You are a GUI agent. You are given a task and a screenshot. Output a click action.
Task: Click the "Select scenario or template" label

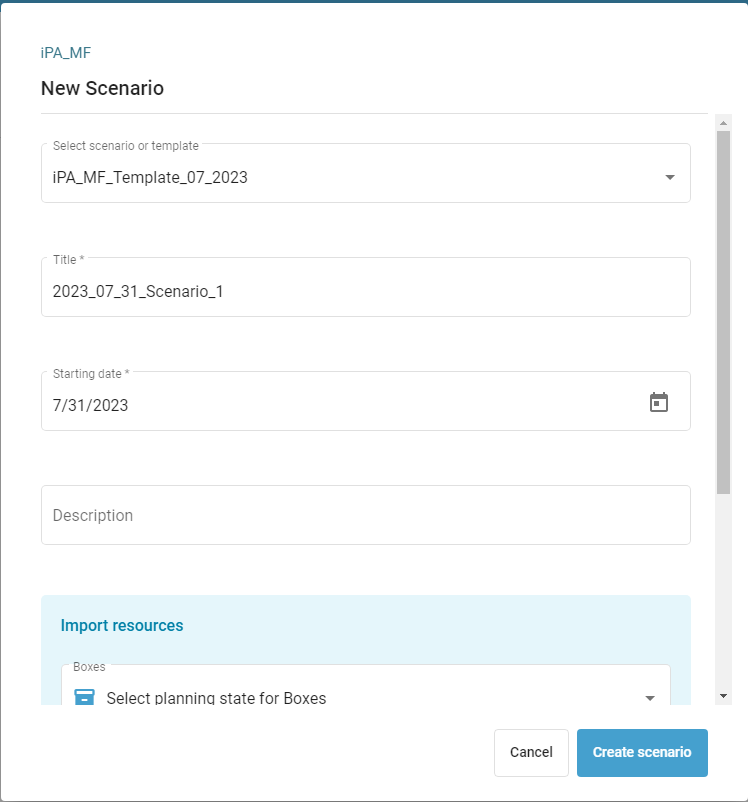(126, 146)
